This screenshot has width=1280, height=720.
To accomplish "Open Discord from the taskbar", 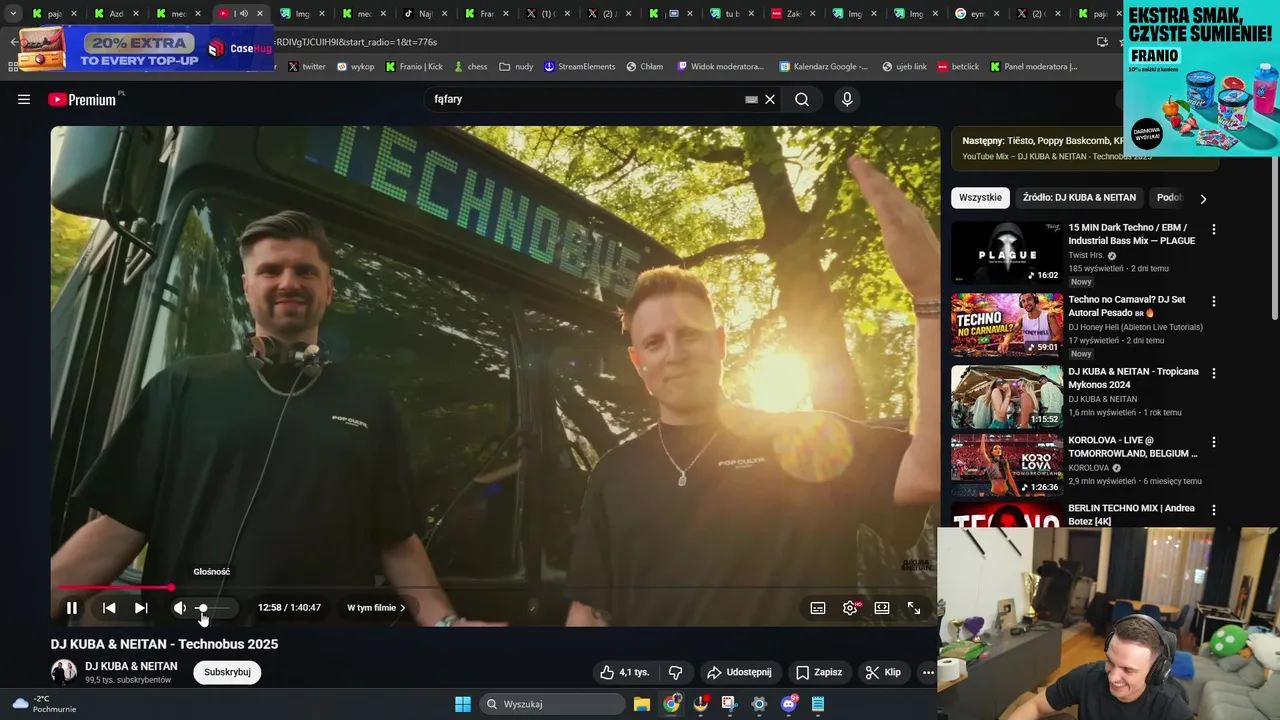I will pos(789,704).
